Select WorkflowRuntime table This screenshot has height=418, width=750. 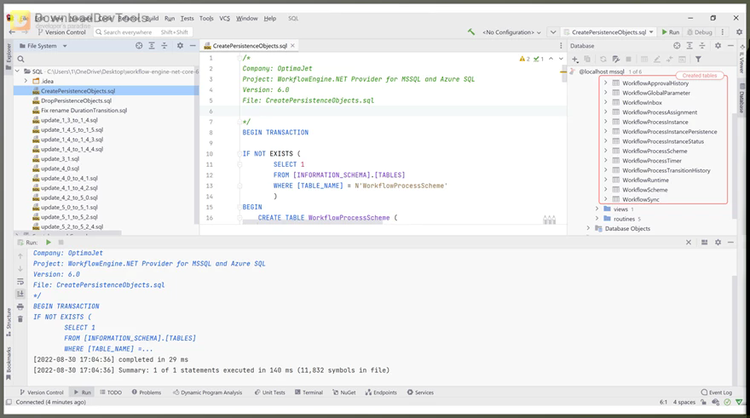point(645,180)
